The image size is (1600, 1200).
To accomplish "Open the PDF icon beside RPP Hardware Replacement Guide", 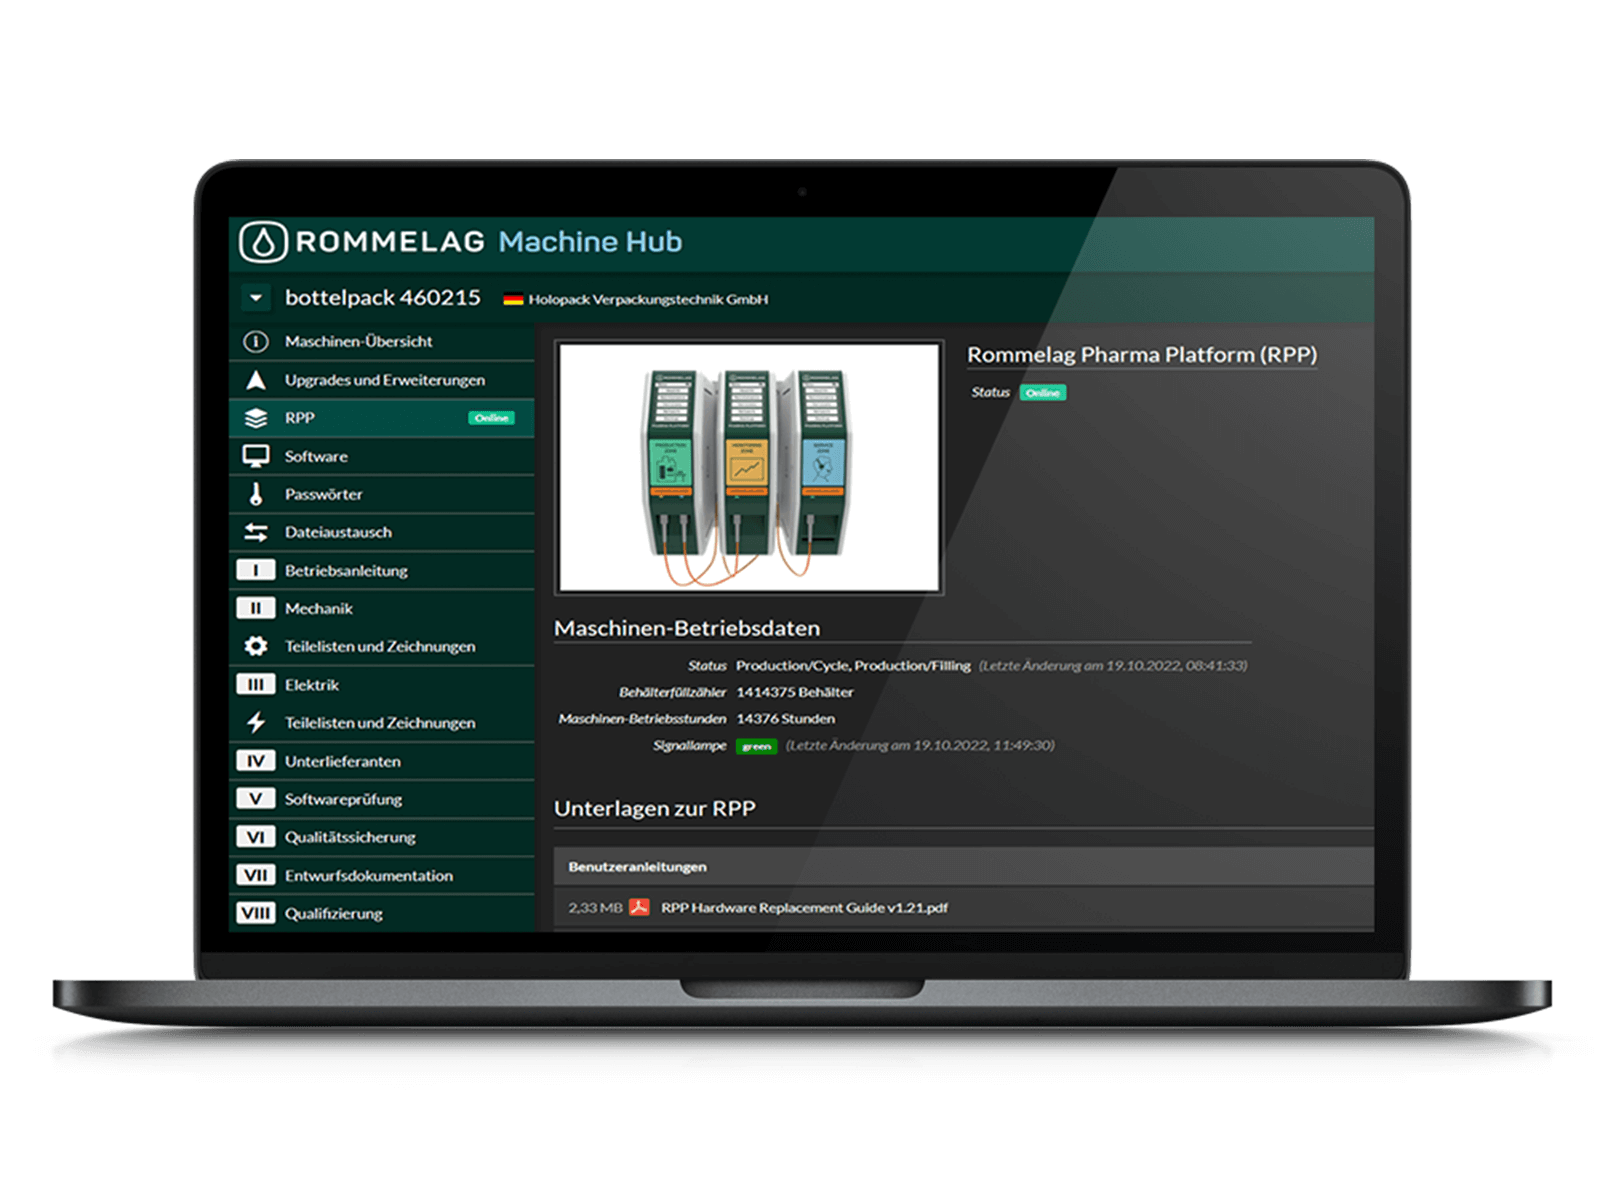I will coord(641,908).
